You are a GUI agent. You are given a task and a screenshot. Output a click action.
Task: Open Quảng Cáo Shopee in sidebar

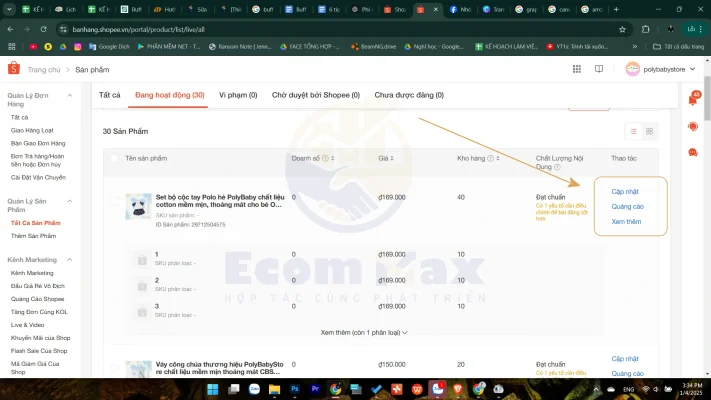38,299
